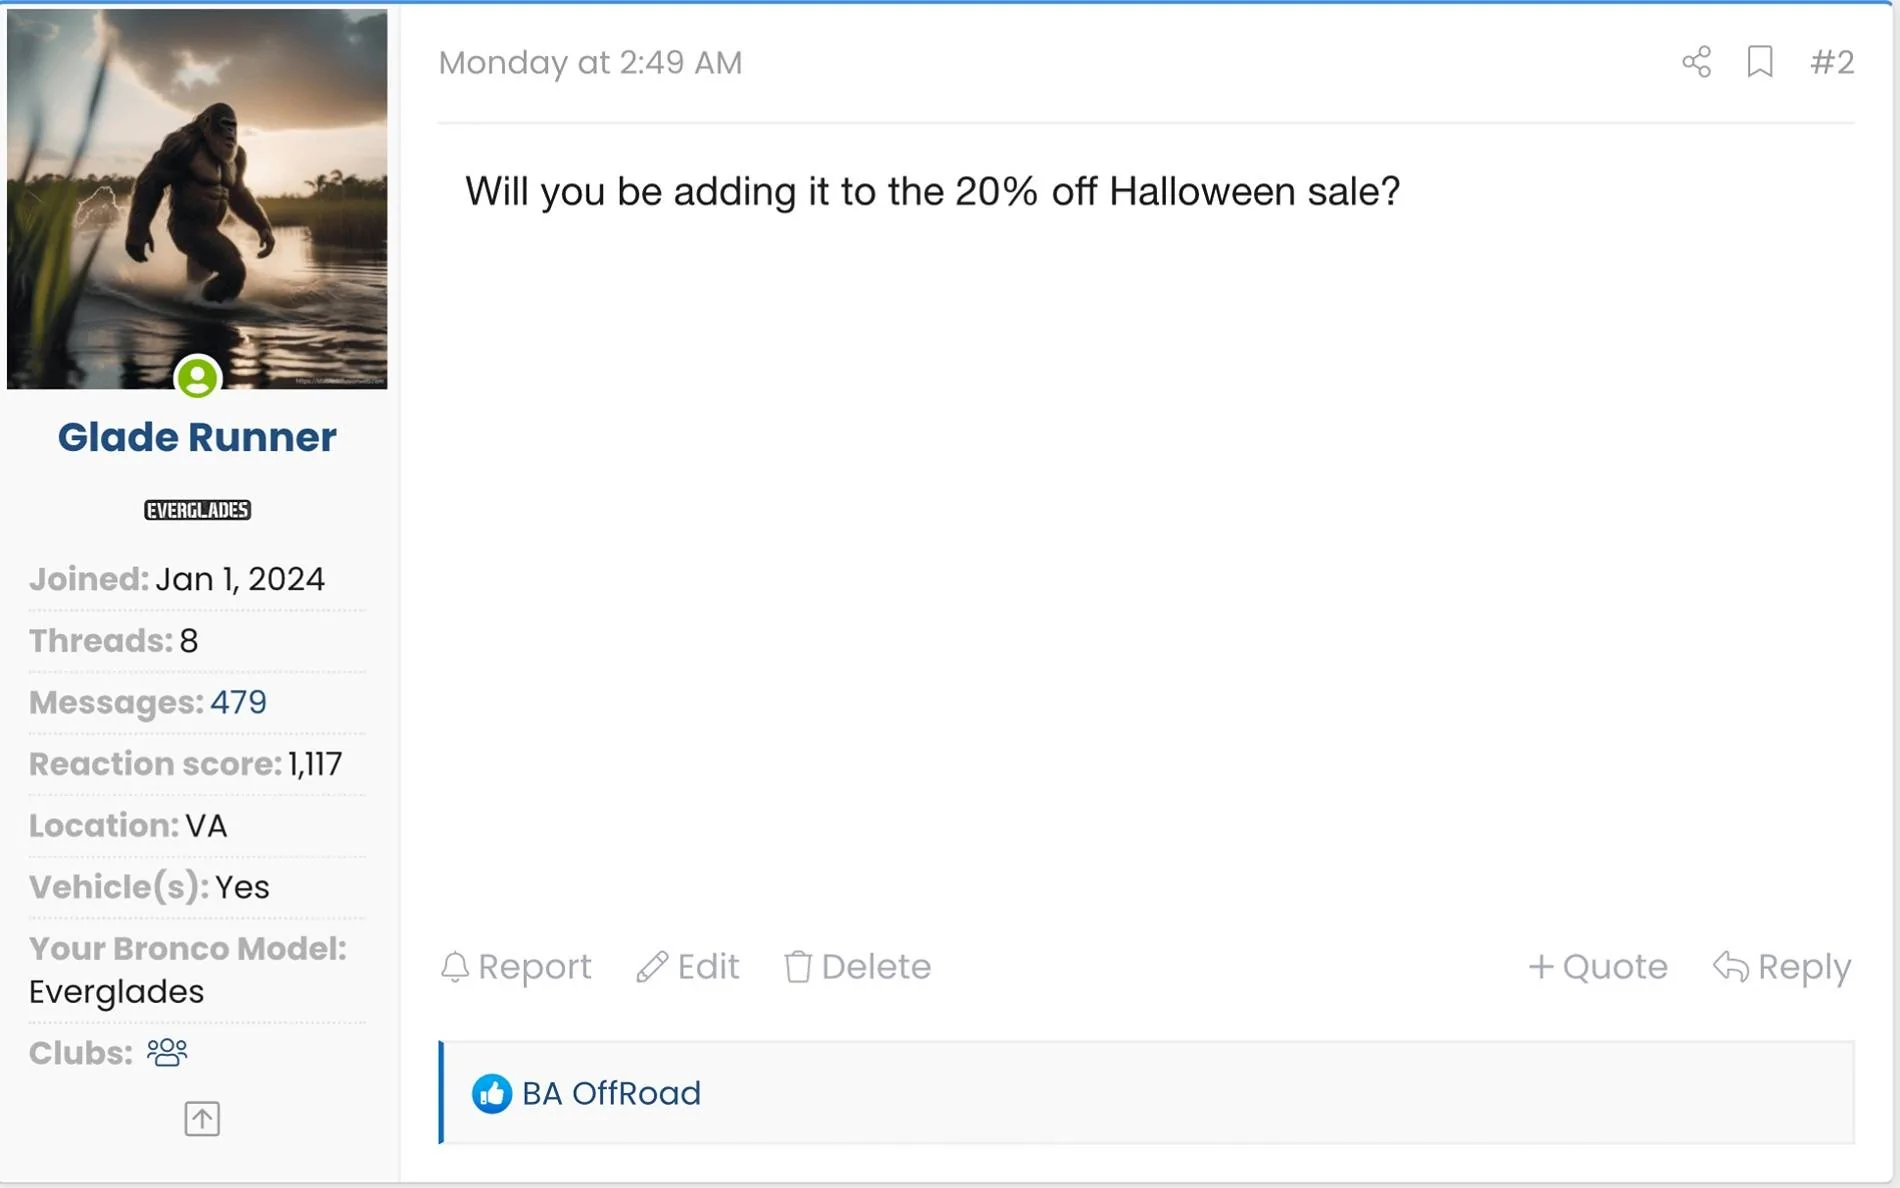1900x1188 pixels.
Task: Click the green online status badge
Action: (197, 377)
